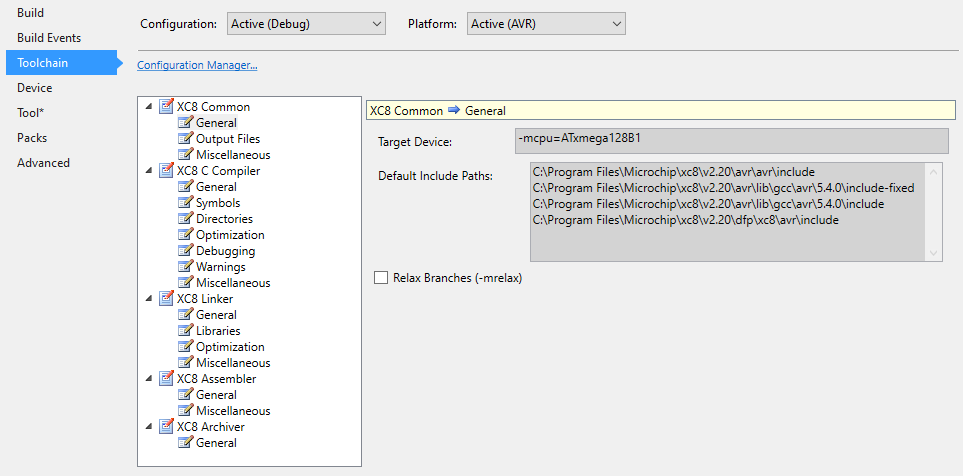963x476 pixels.
Task: Collapse the XC8 Common tree node
Action: click(149, 107)
